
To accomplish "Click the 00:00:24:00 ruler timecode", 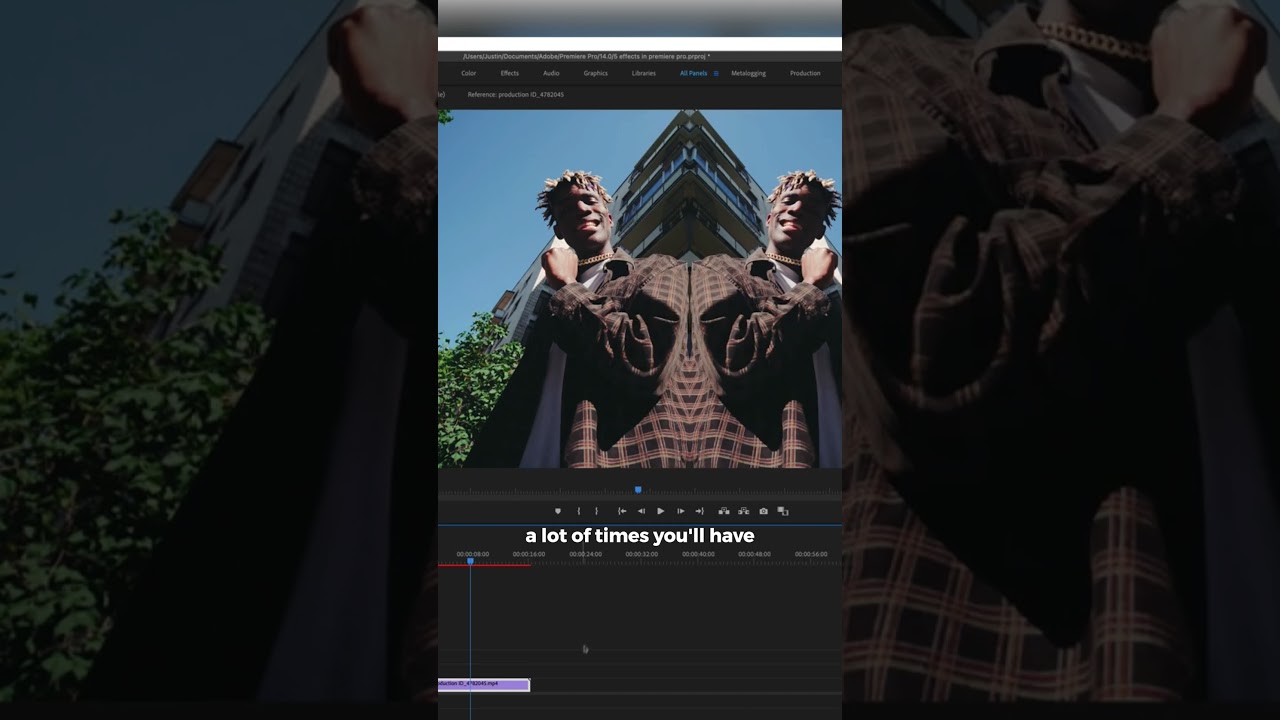I will tap(586, 554).
